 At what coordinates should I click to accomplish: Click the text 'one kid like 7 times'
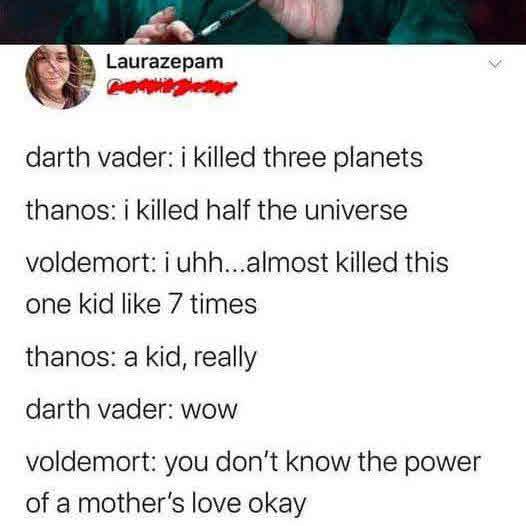pos(141,304)
